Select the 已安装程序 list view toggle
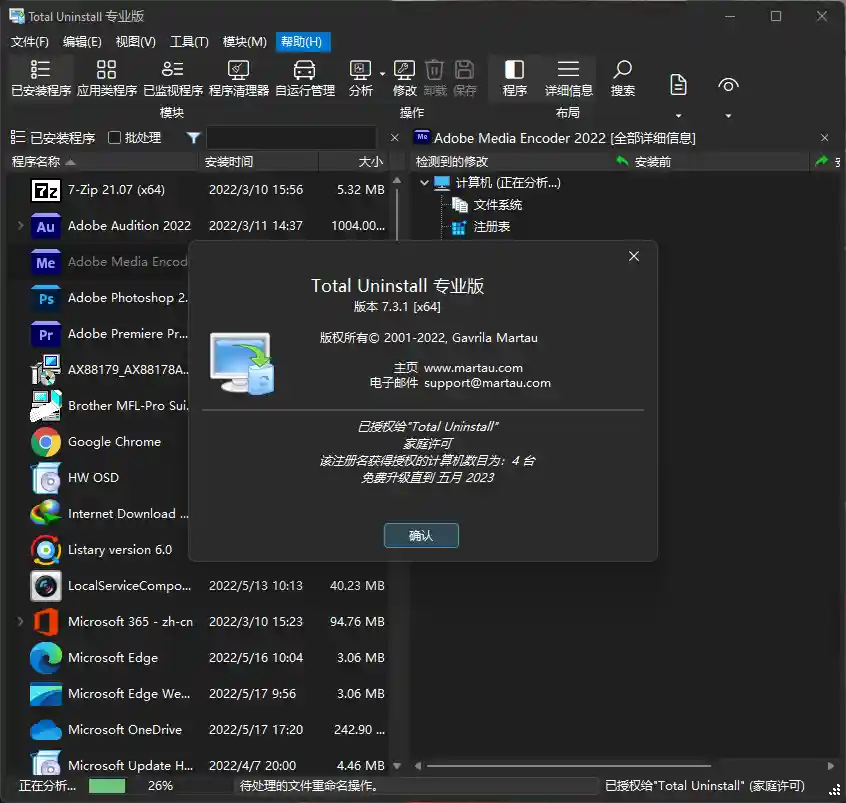This screenshot has height=803, width=846. pos(15,137)
